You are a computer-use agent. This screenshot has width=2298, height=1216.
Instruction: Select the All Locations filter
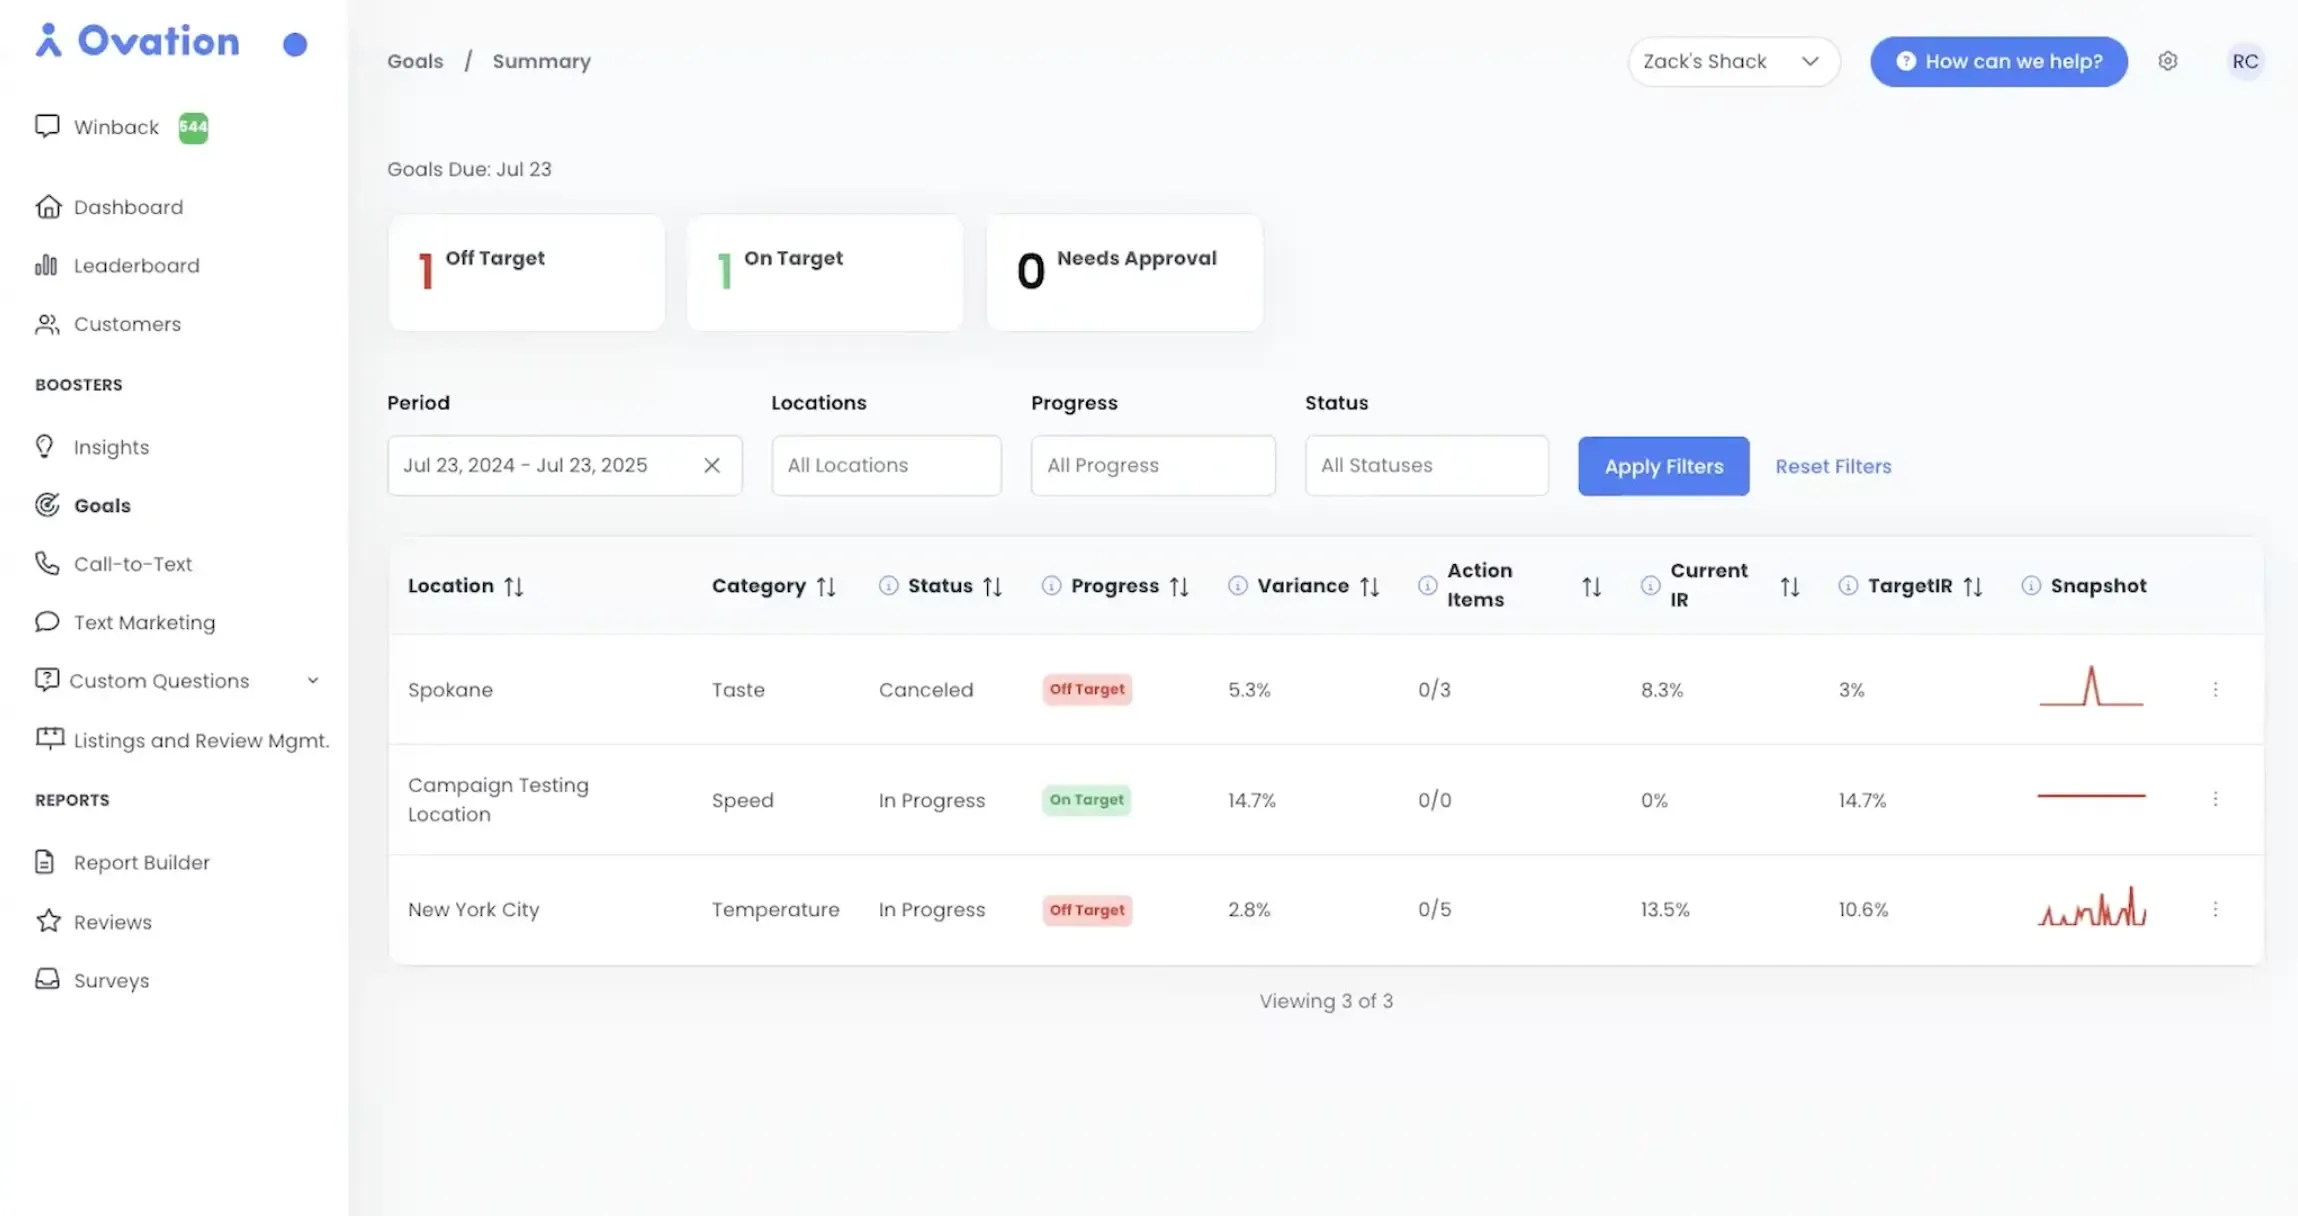click(x=886, y=465)
